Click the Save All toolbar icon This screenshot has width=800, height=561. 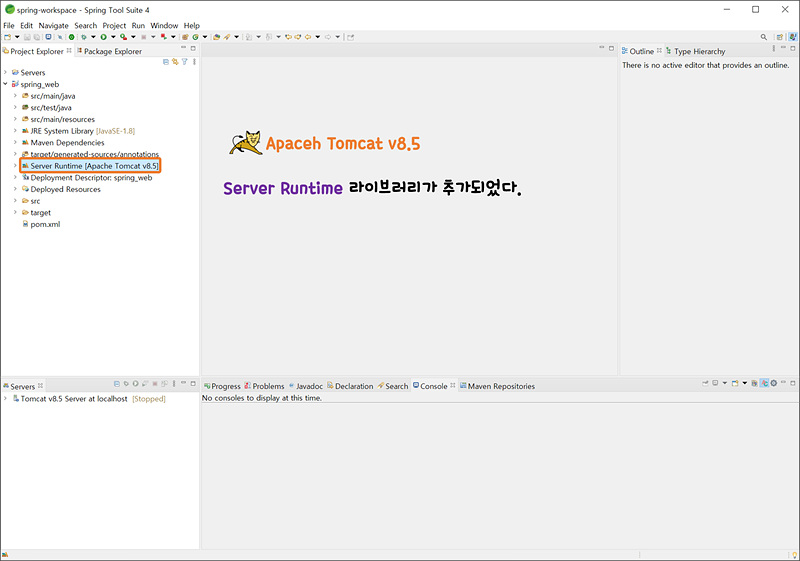37,37
